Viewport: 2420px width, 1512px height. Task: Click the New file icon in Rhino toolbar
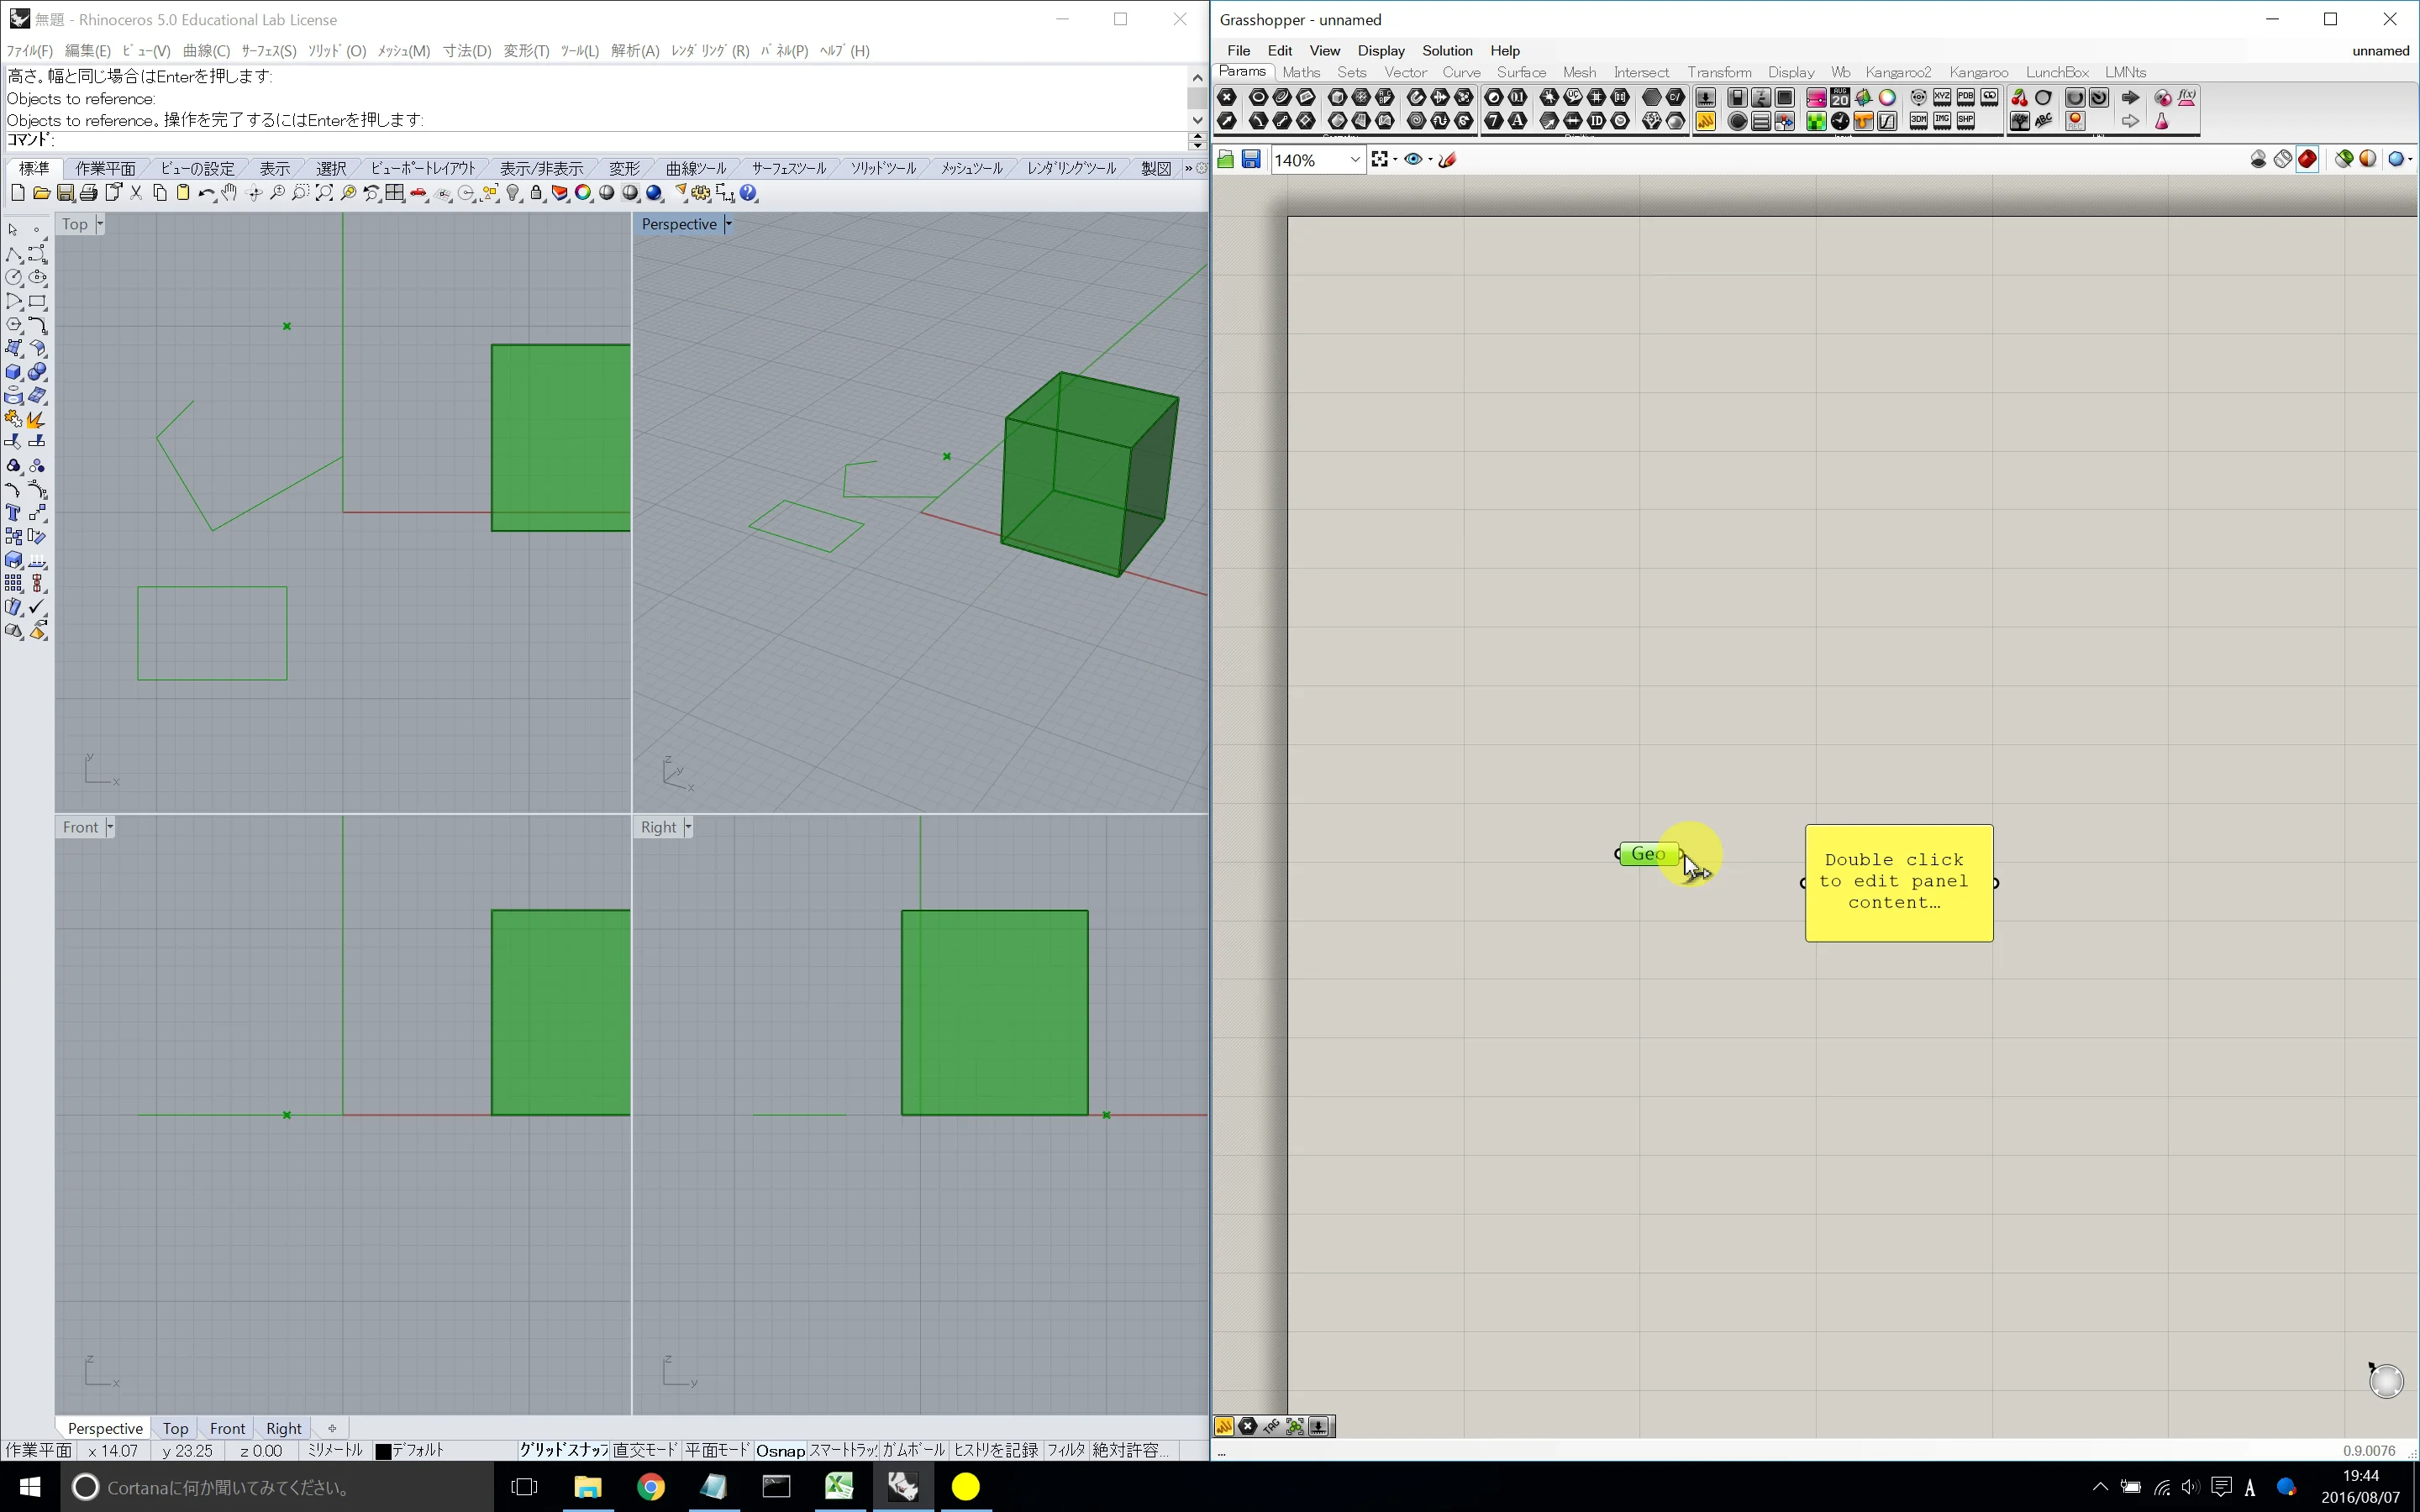click(x=17, y=193)
